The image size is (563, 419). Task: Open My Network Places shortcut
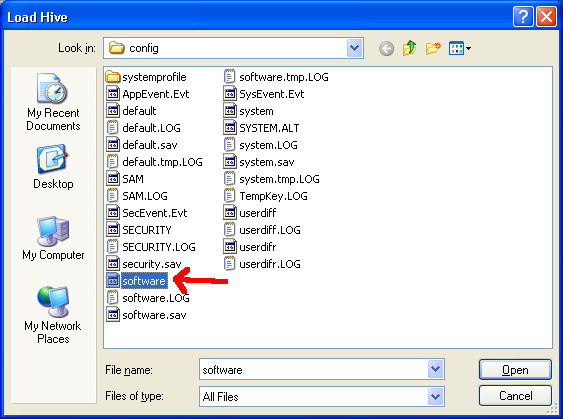pyautogui.click(x=53, y=315)
